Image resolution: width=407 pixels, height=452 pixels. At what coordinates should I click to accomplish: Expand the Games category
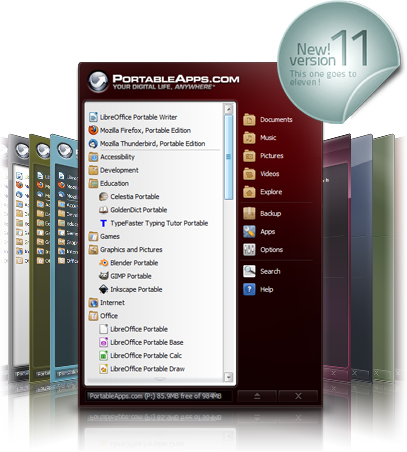(104, 236)
